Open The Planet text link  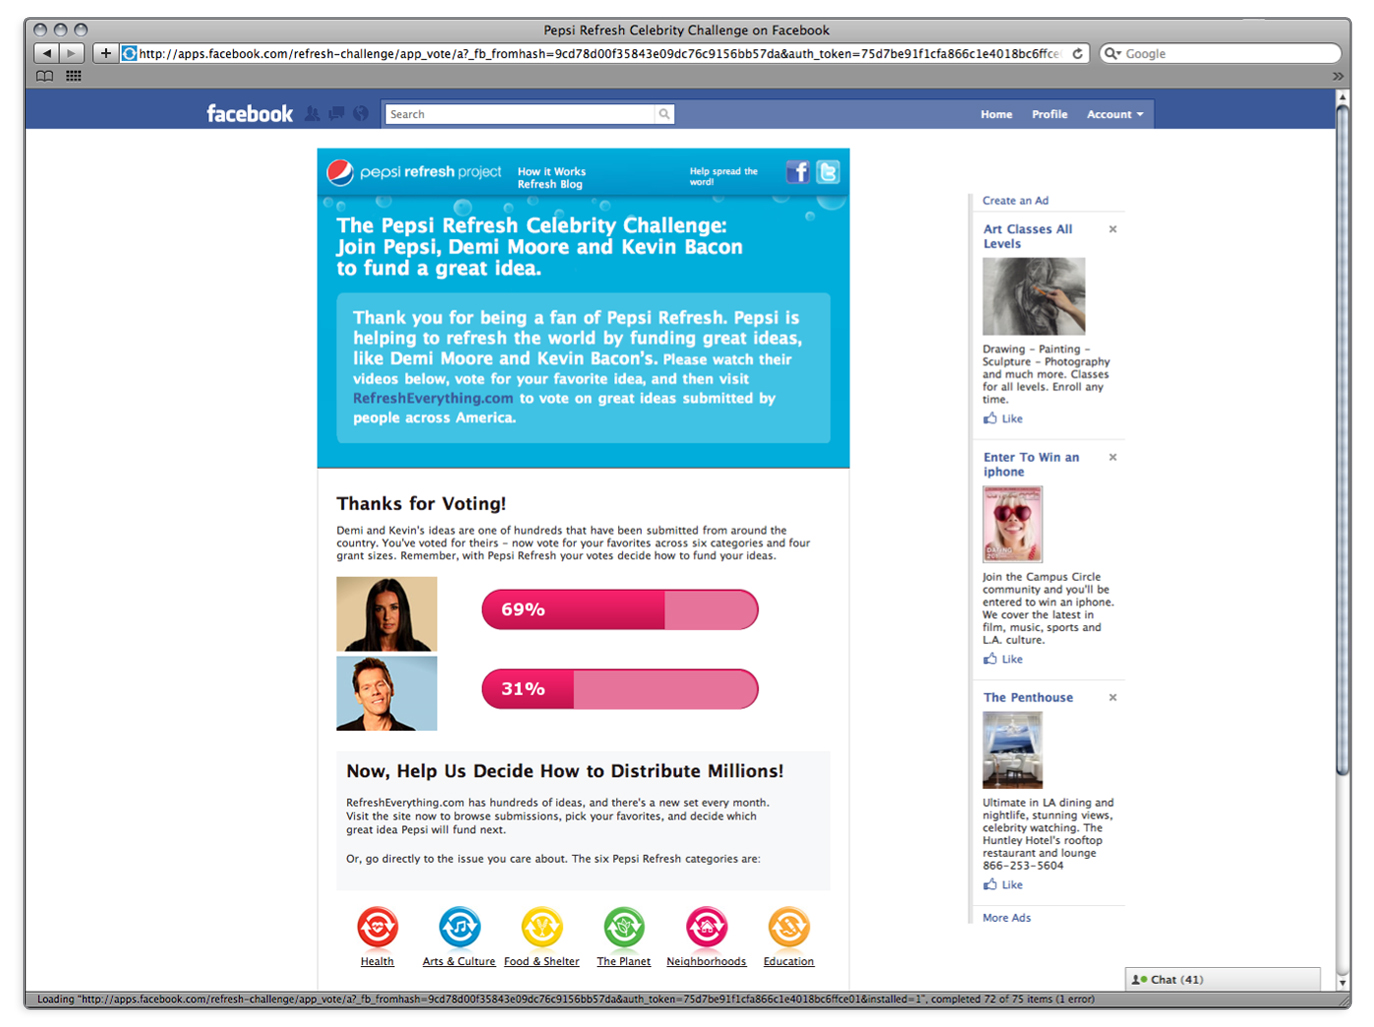pos(624,961)
